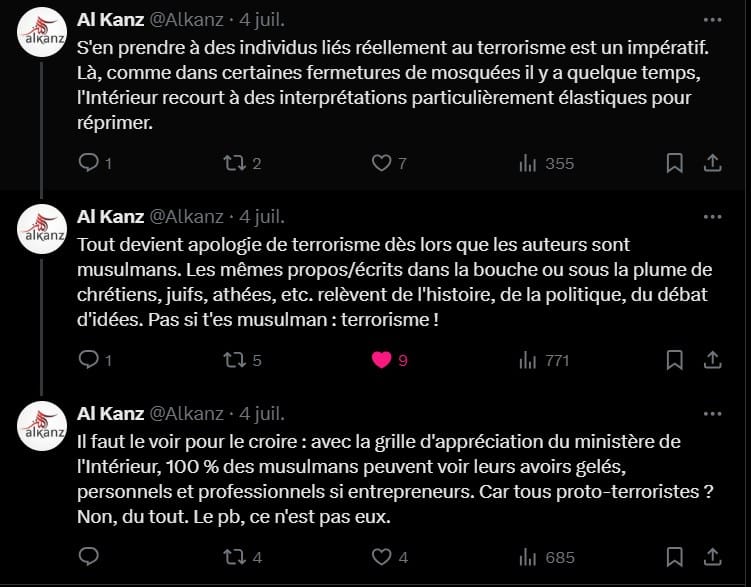Bookmark the first tweet
The image size is (751, 587).
[x=674, y=163]
